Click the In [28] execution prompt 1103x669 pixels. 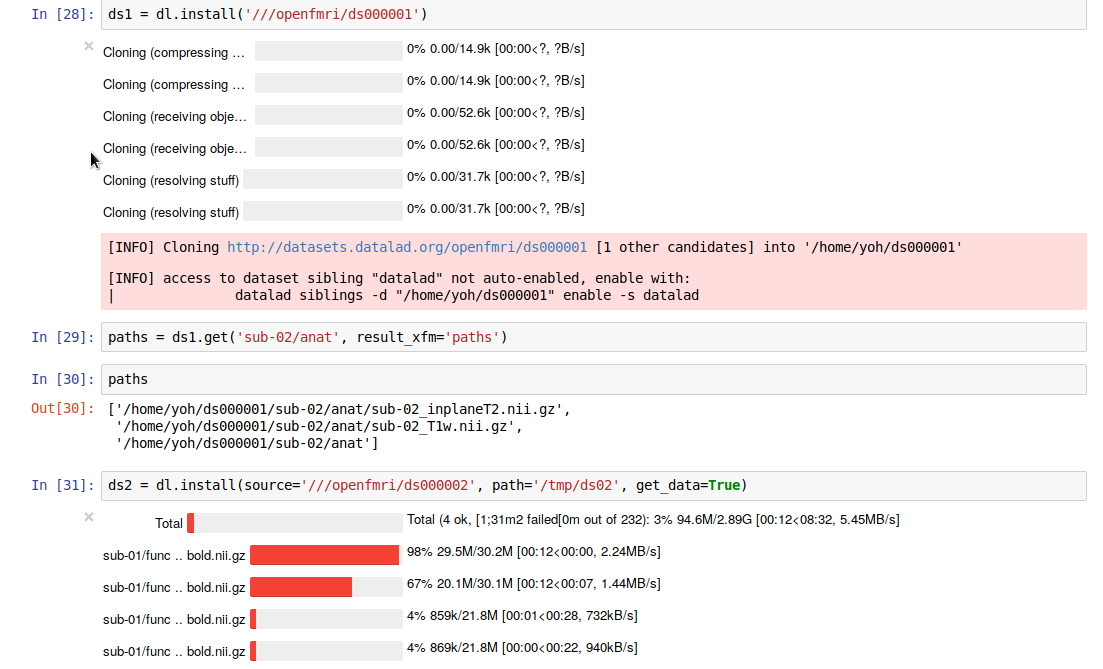(62, 14)
